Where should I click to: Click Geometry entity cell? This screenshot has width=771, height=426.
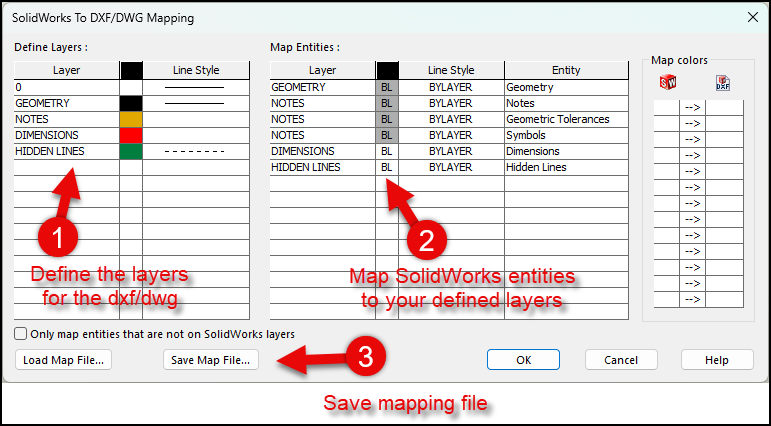tap(566, 88)
